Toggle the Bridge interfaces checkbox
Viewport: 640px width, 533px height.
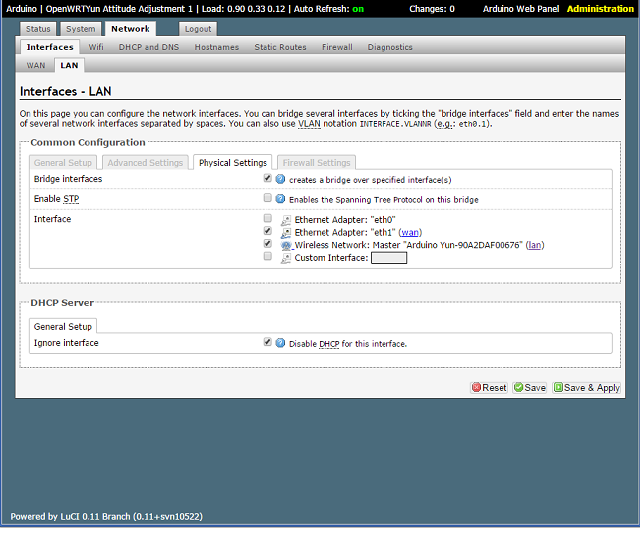tap(268, 178)
